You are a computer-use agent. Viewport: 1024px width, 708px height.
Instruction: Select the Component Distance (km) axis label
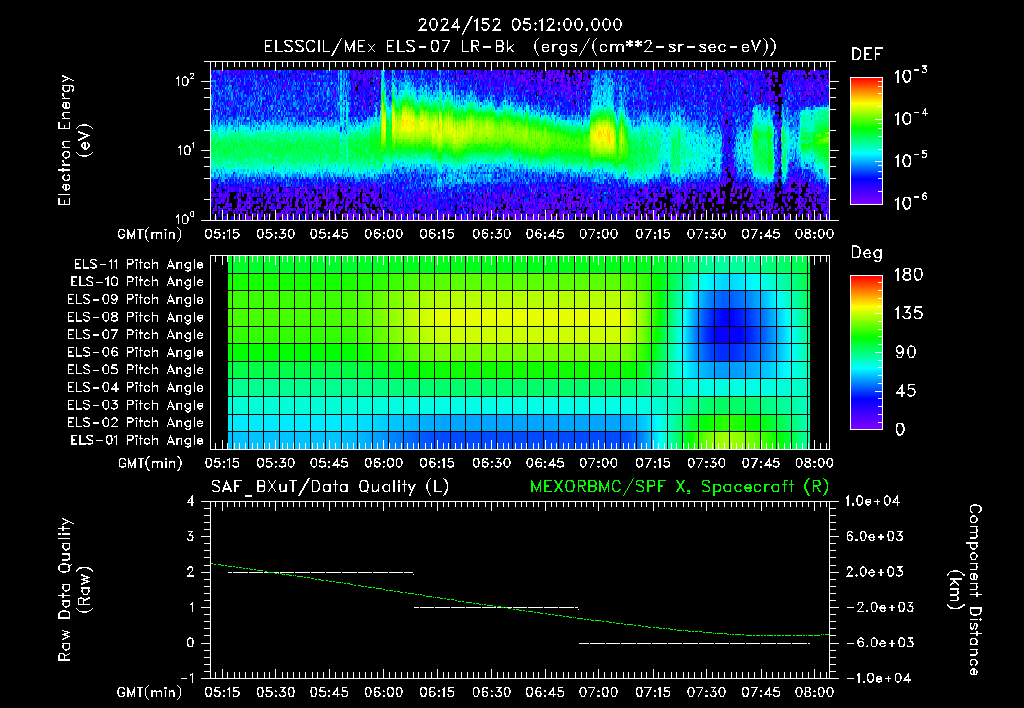(965, 590)
